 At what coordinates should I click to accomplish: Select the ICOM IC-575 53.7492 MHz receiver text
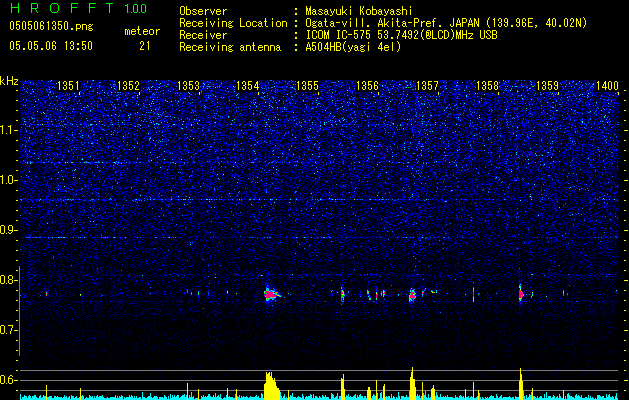[401, 35]
